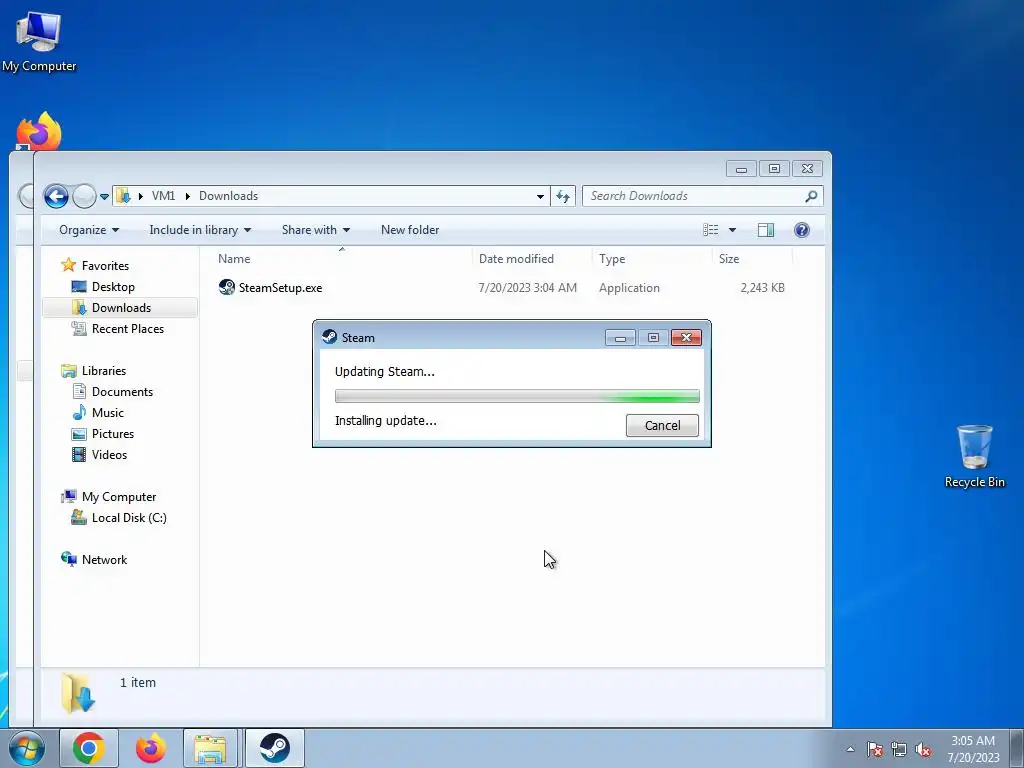Image resolution: width=1024 pixels, height=768 pixels.
Task: Open the Documents library
Action: click(122, 392)
